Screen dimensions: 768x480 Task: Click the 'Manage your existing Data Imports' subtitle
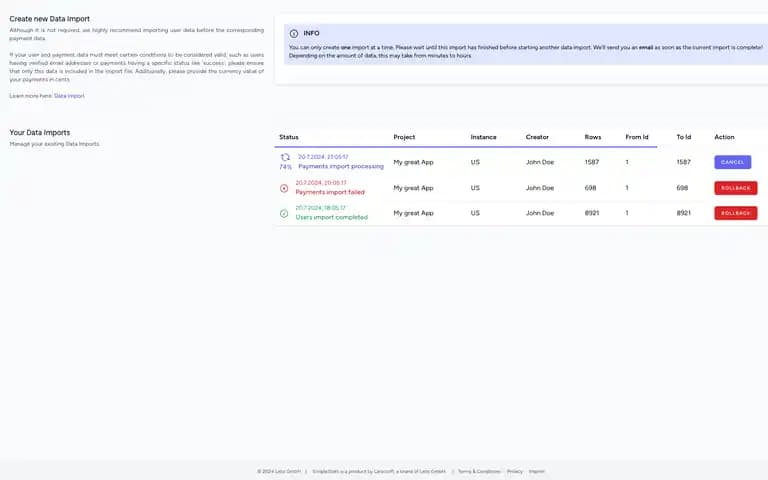(x=54, y=144)
